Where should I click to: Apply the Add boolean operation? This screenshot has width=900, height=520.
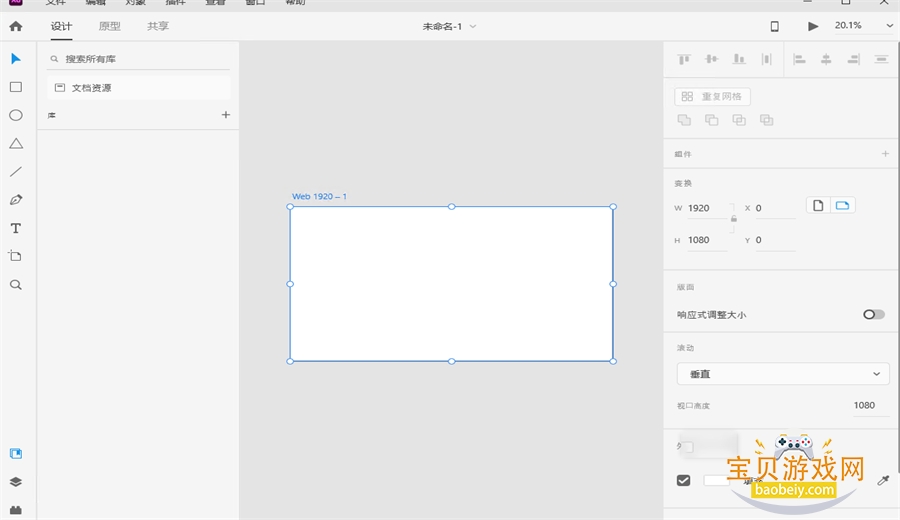684,120
